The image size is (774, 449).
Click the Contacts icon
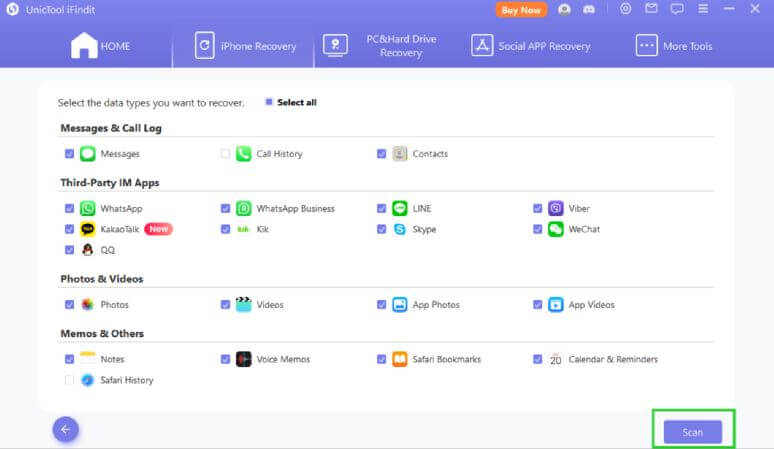[x=399, y=154]
